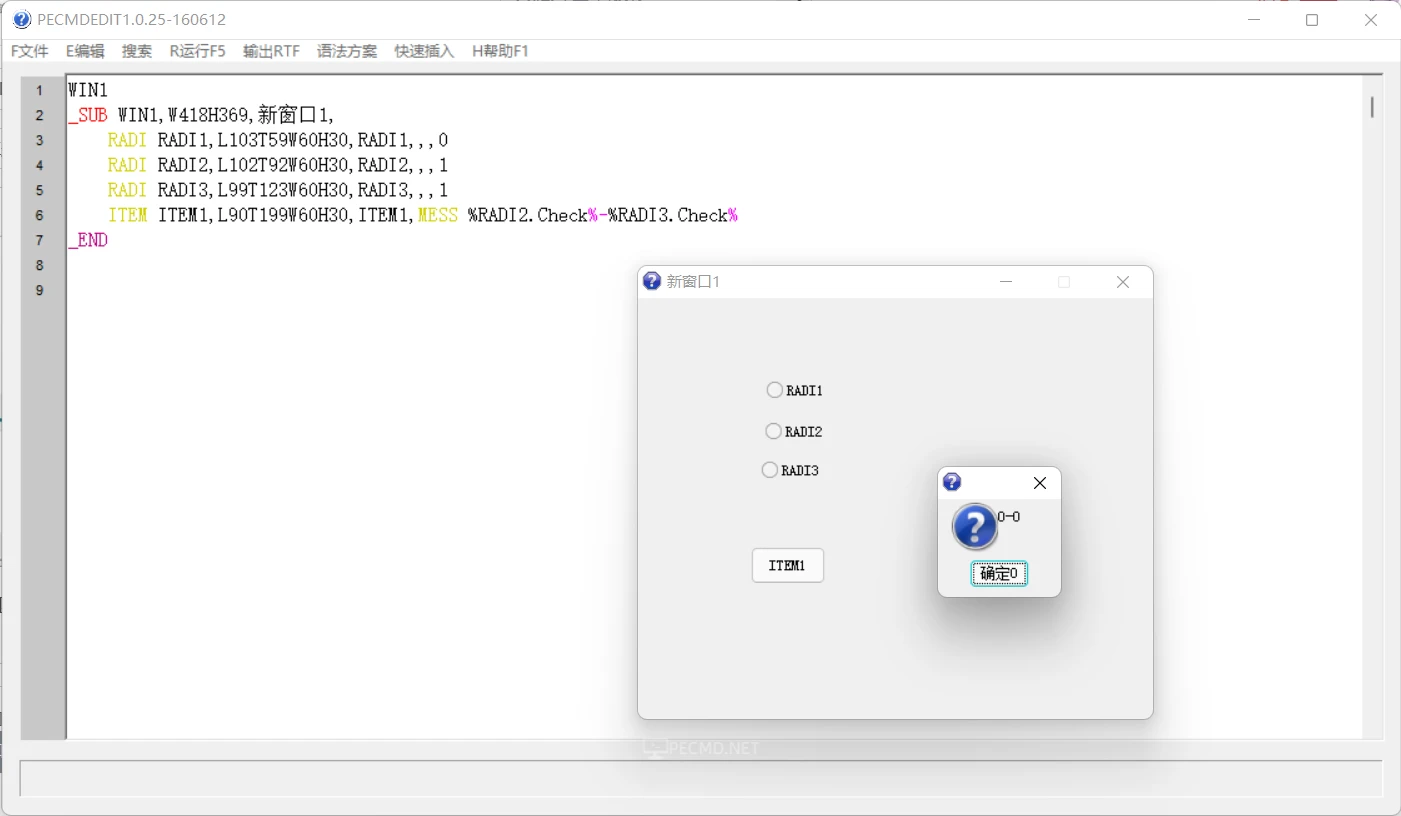Click the 新窗口1 window title icon
Viewport: 1401px width, 816px height.
pos(652,281)
